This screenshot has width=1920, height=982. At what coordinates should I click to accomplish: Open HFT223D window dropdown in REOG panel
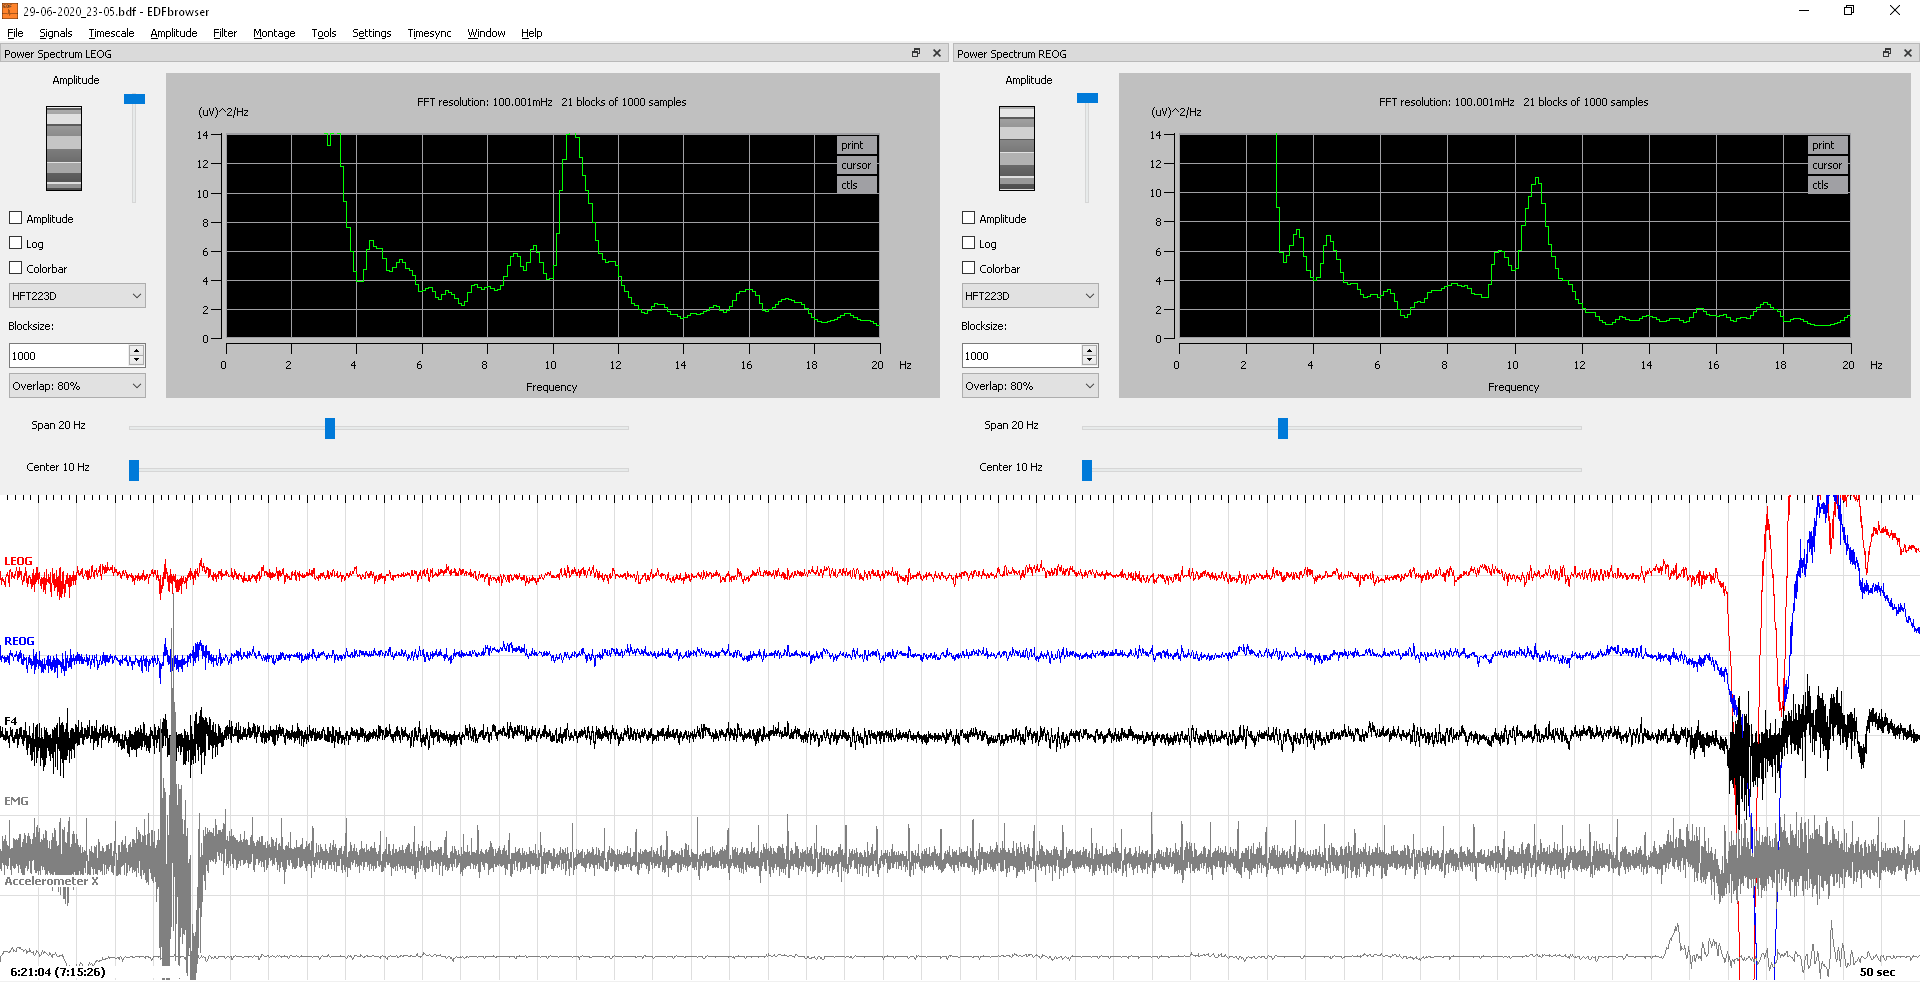coord(1030,296)
